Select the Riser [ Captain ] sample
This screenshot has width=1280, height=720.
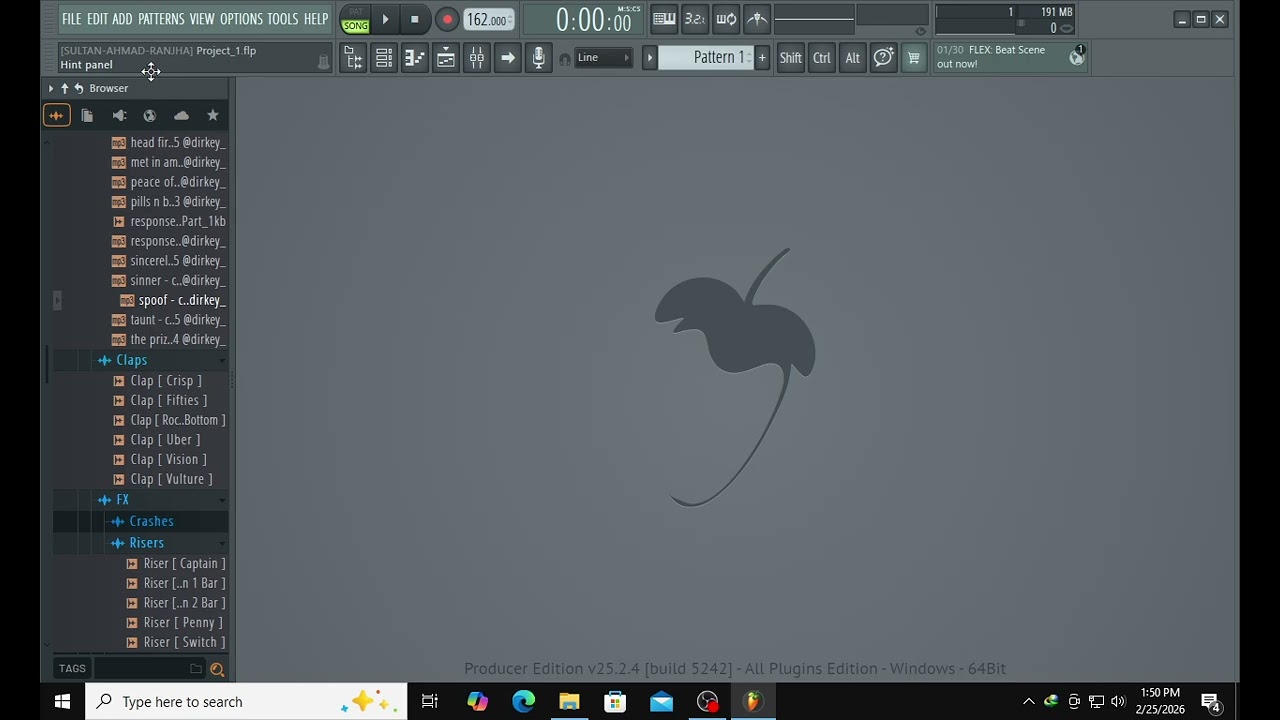pyautogui.click(x=184, y=564)
